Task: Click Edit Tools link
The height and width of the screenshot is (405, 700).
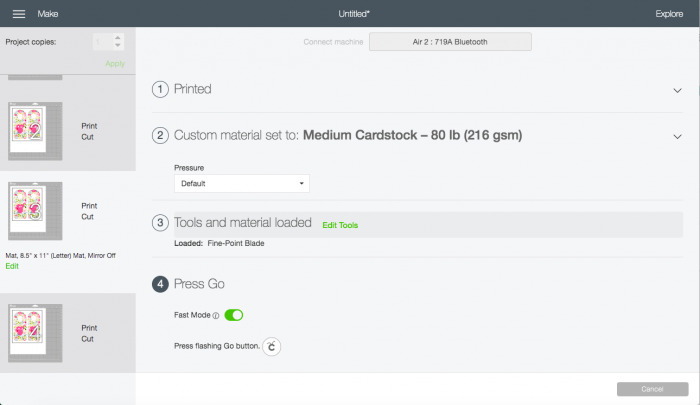Action: point(340,225)
